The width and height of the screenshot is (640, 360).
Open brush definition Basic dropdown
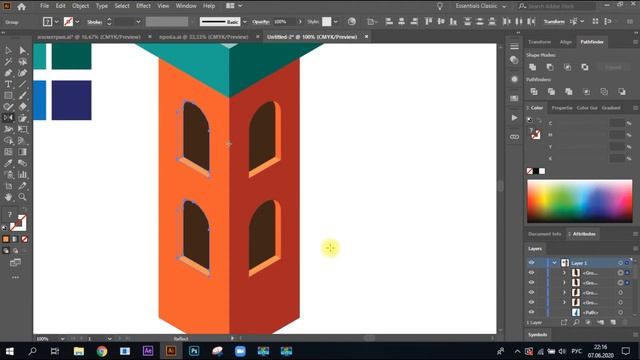(x=244, y=22)
